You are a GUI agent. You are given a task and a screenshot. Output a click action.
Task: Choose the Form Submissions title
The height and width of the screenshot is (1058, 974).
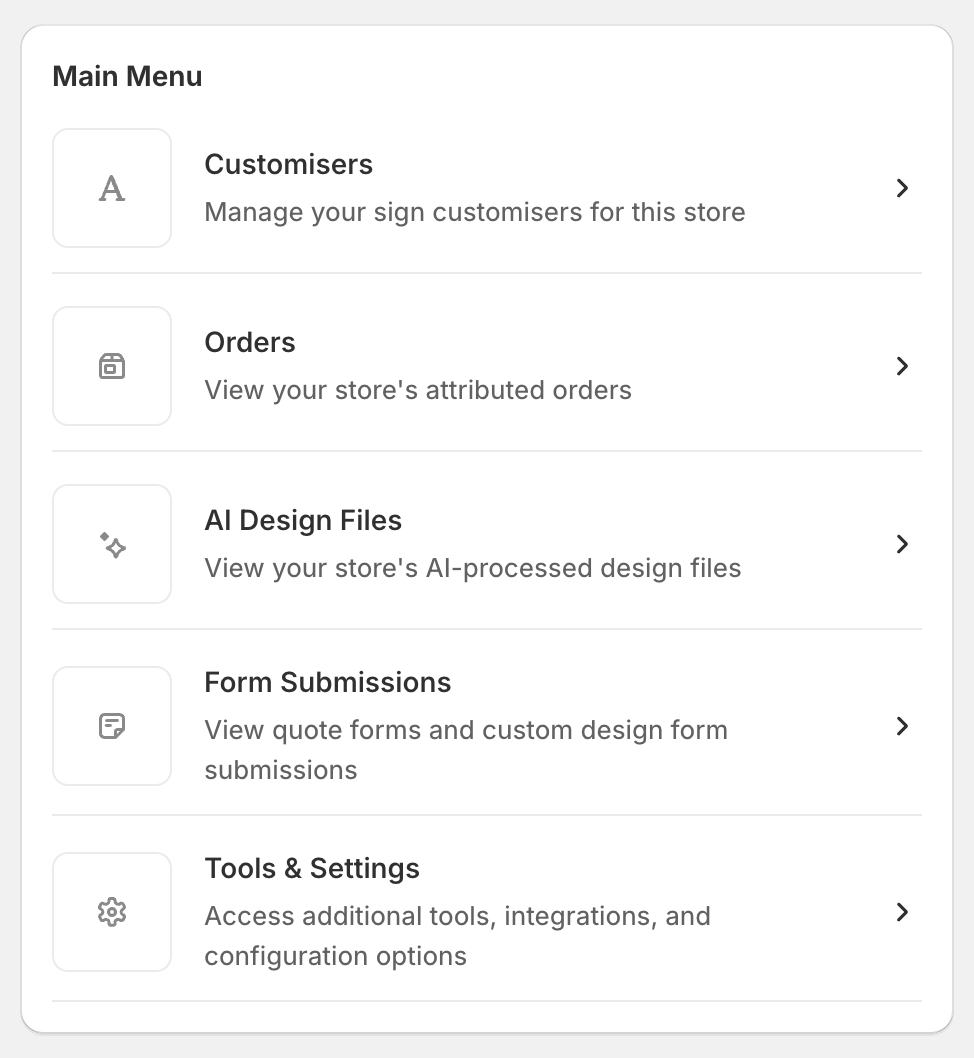[328, 682]
